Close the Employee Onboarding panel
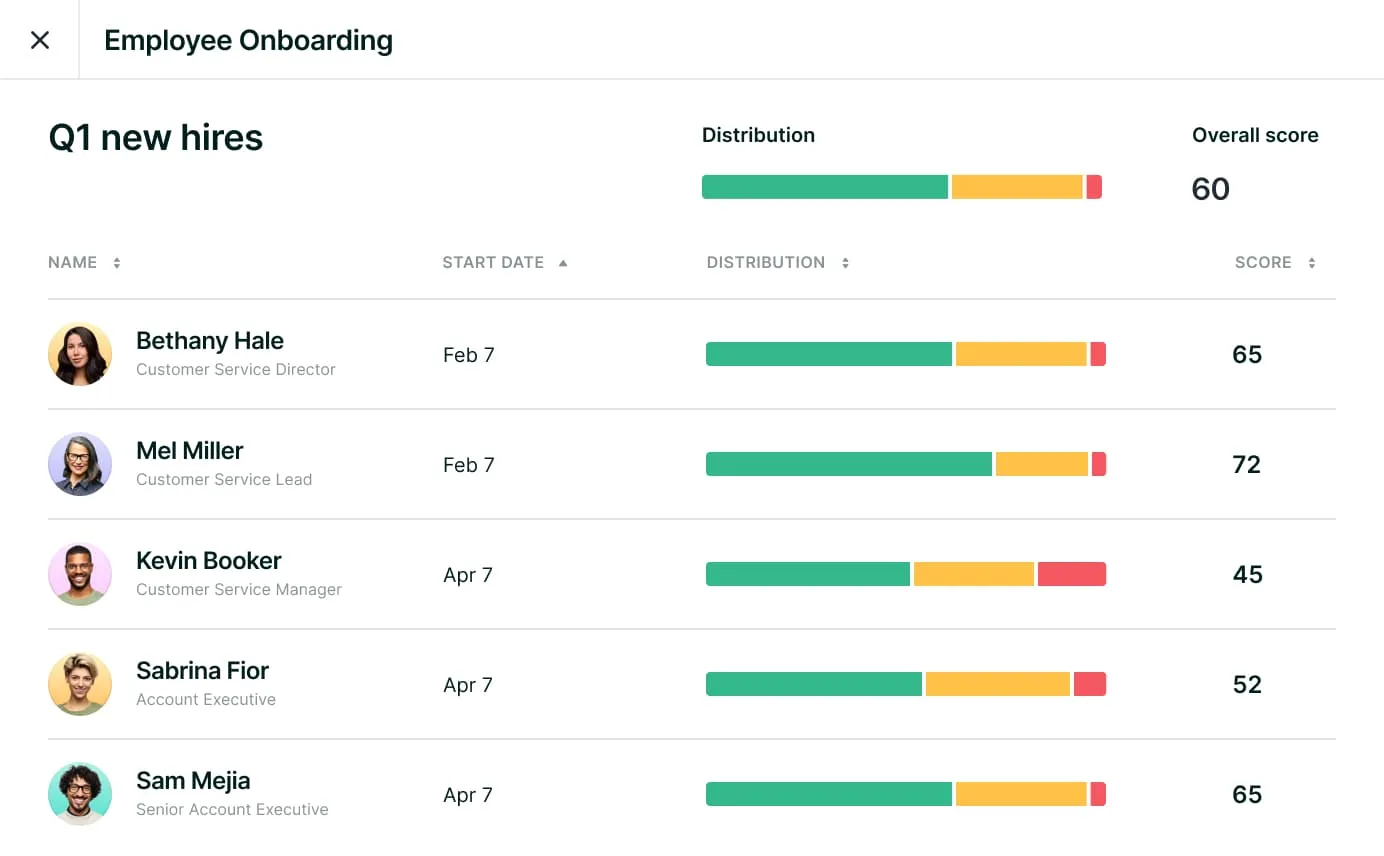The height and width of the screenshot is (856, 1384). click(x=40, y=40)
